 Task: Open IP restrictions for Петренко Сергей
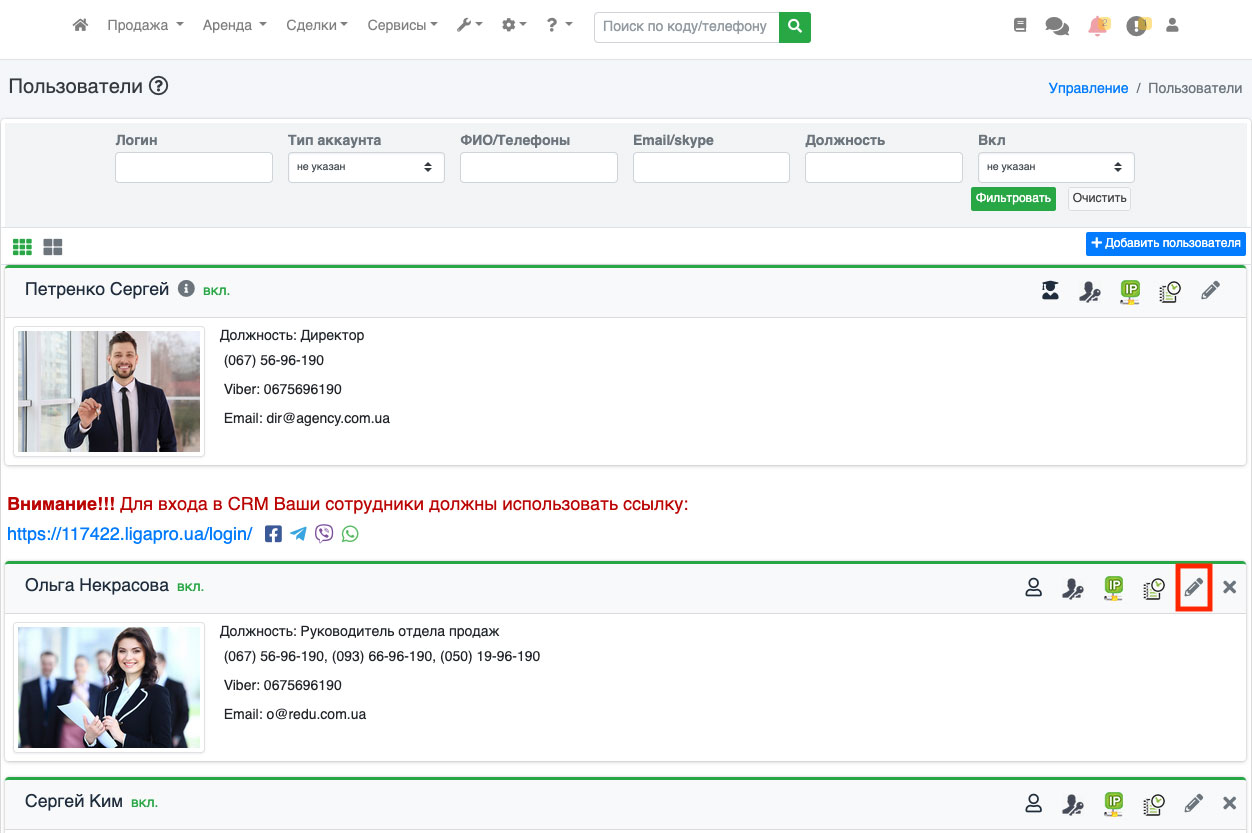[1130, 291]
